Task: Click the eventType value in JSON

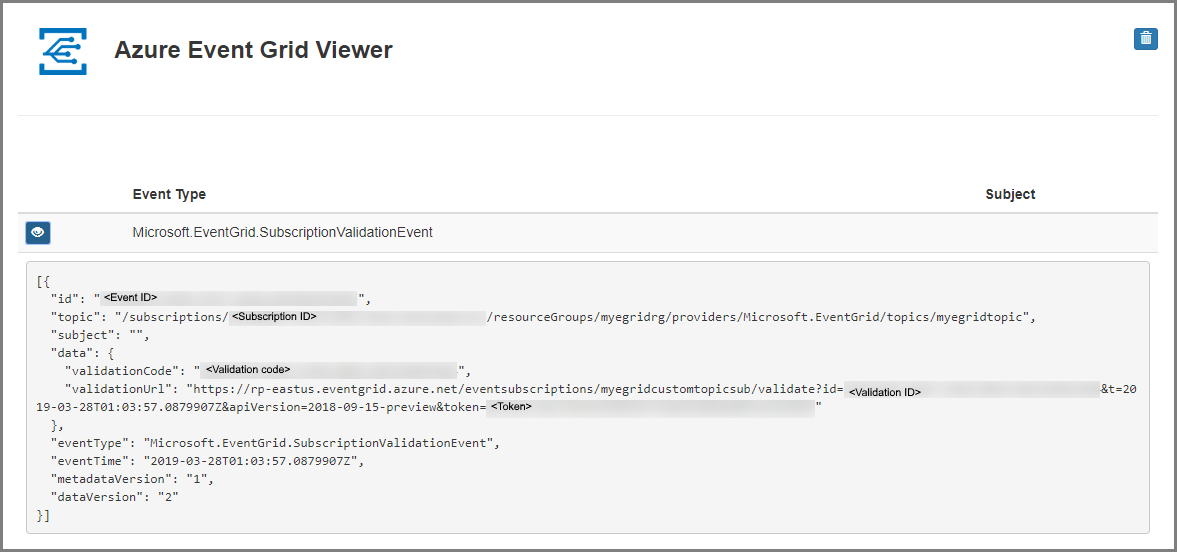Action: [321, 443]
